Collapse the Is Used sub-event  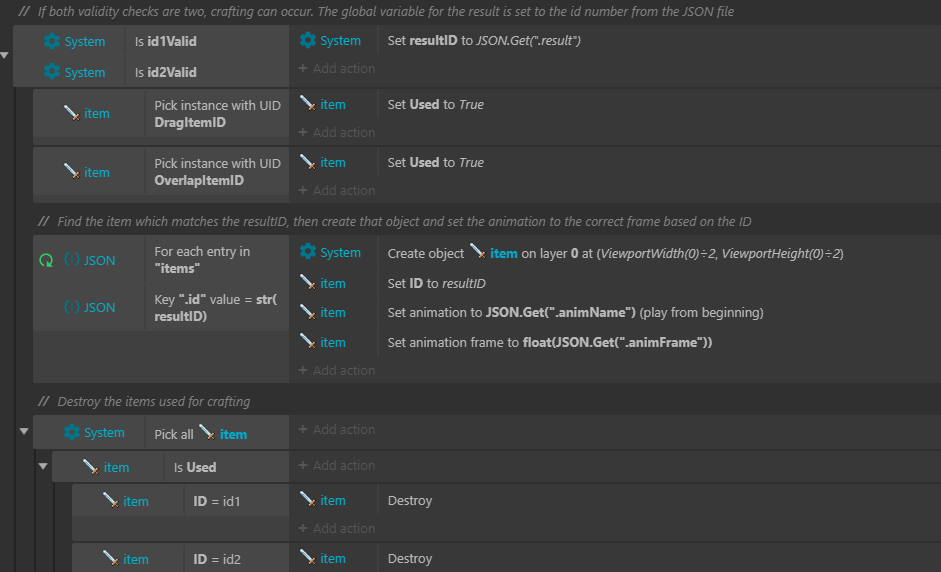tap(43, 466)
